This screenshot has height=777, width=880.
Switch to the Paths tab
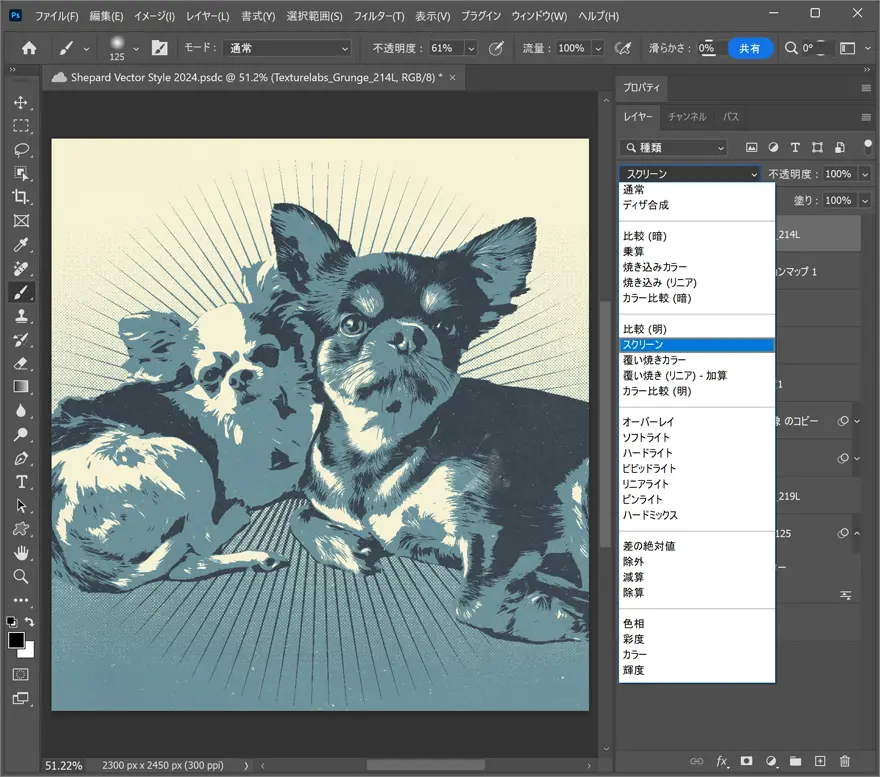pos(731,117)
